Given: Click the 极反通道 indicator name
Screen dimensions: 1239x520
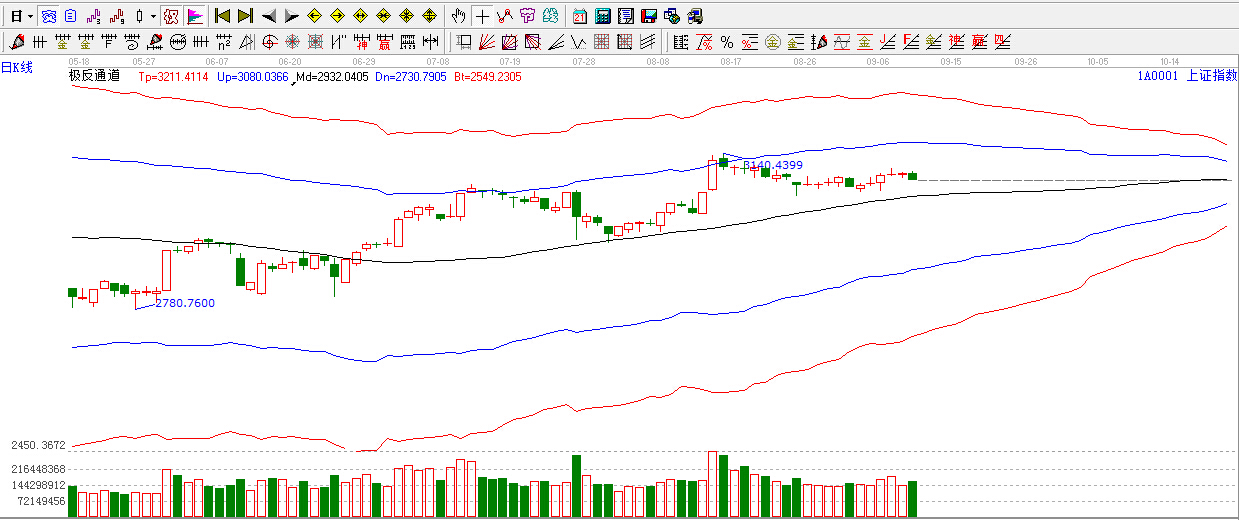Looking at the screenshot, I should pyautogui.click(x=94, y=76).
